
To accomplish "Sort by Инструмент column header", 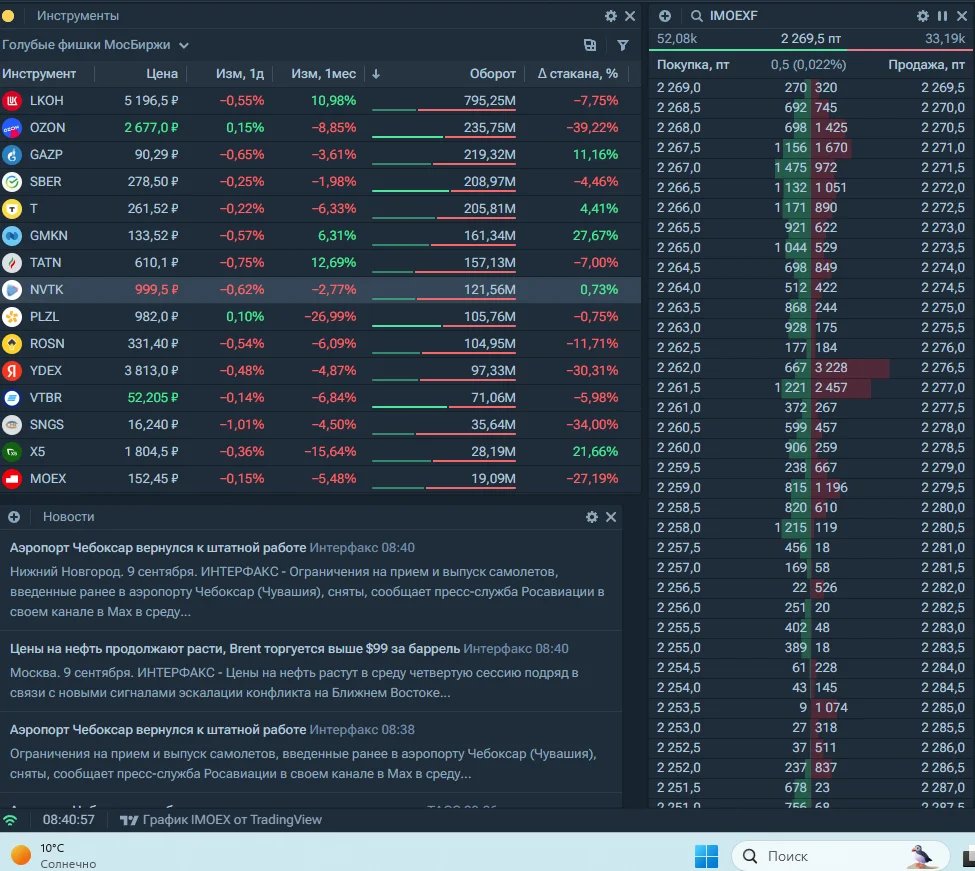I will [x=39, y=74].
